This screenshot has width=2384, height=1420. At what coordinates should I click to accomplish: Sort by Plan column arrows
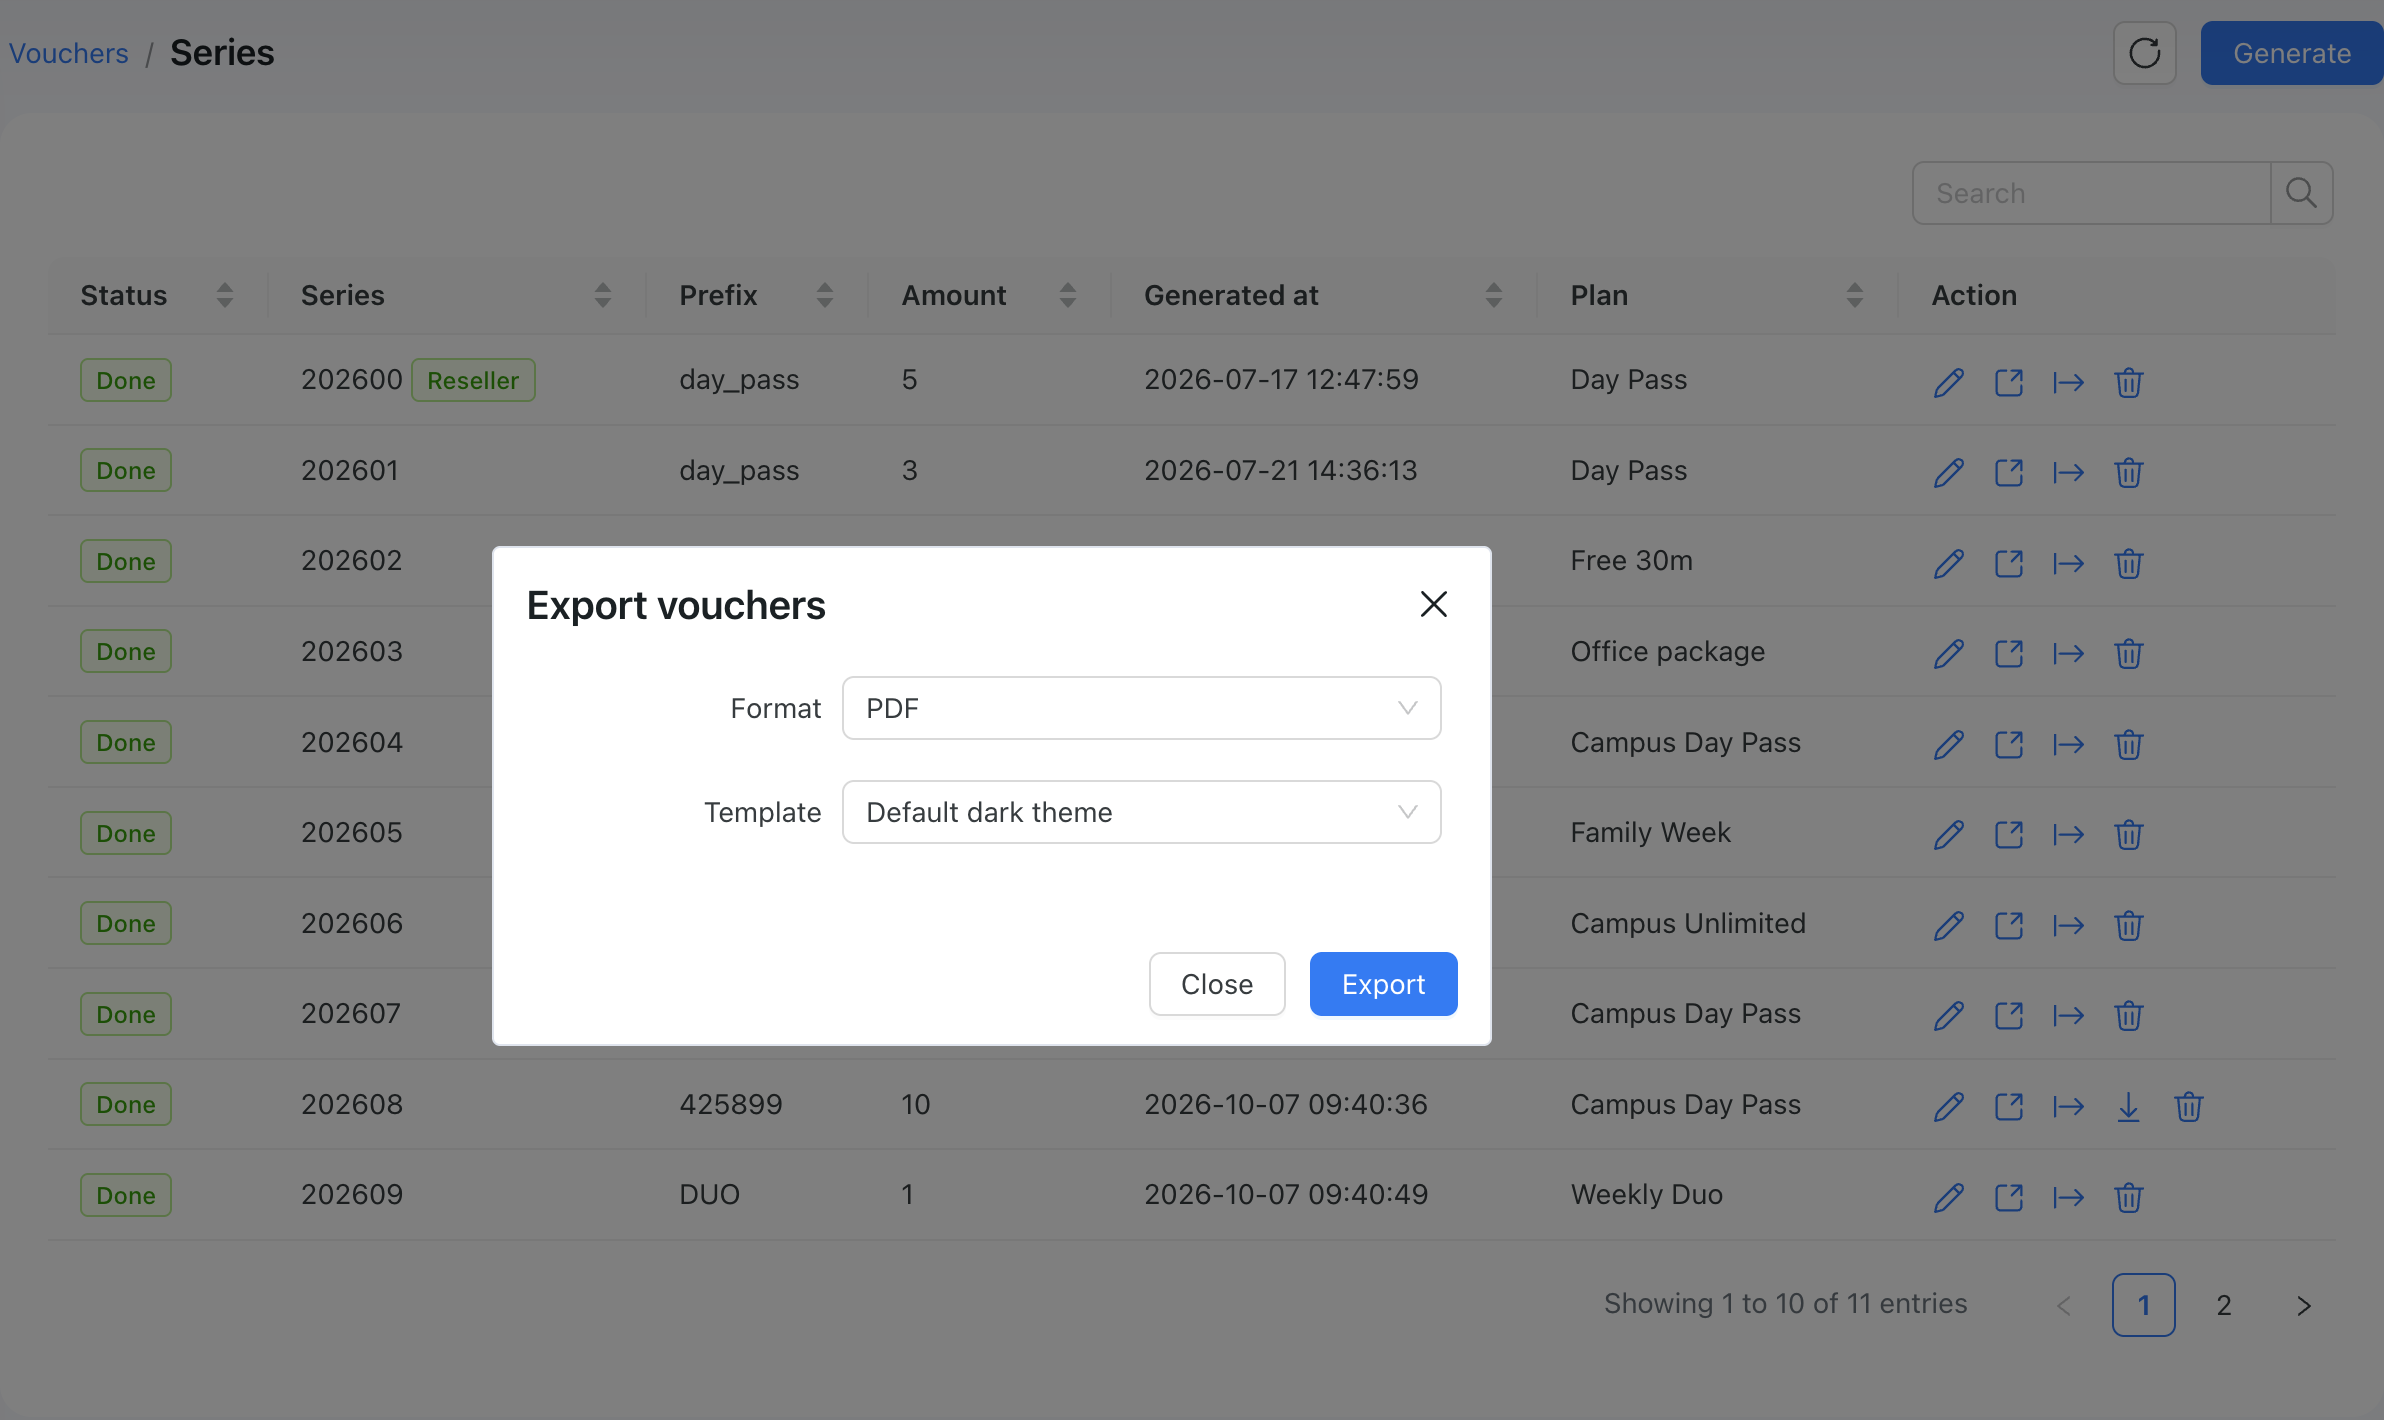[x=1855, y=295]
